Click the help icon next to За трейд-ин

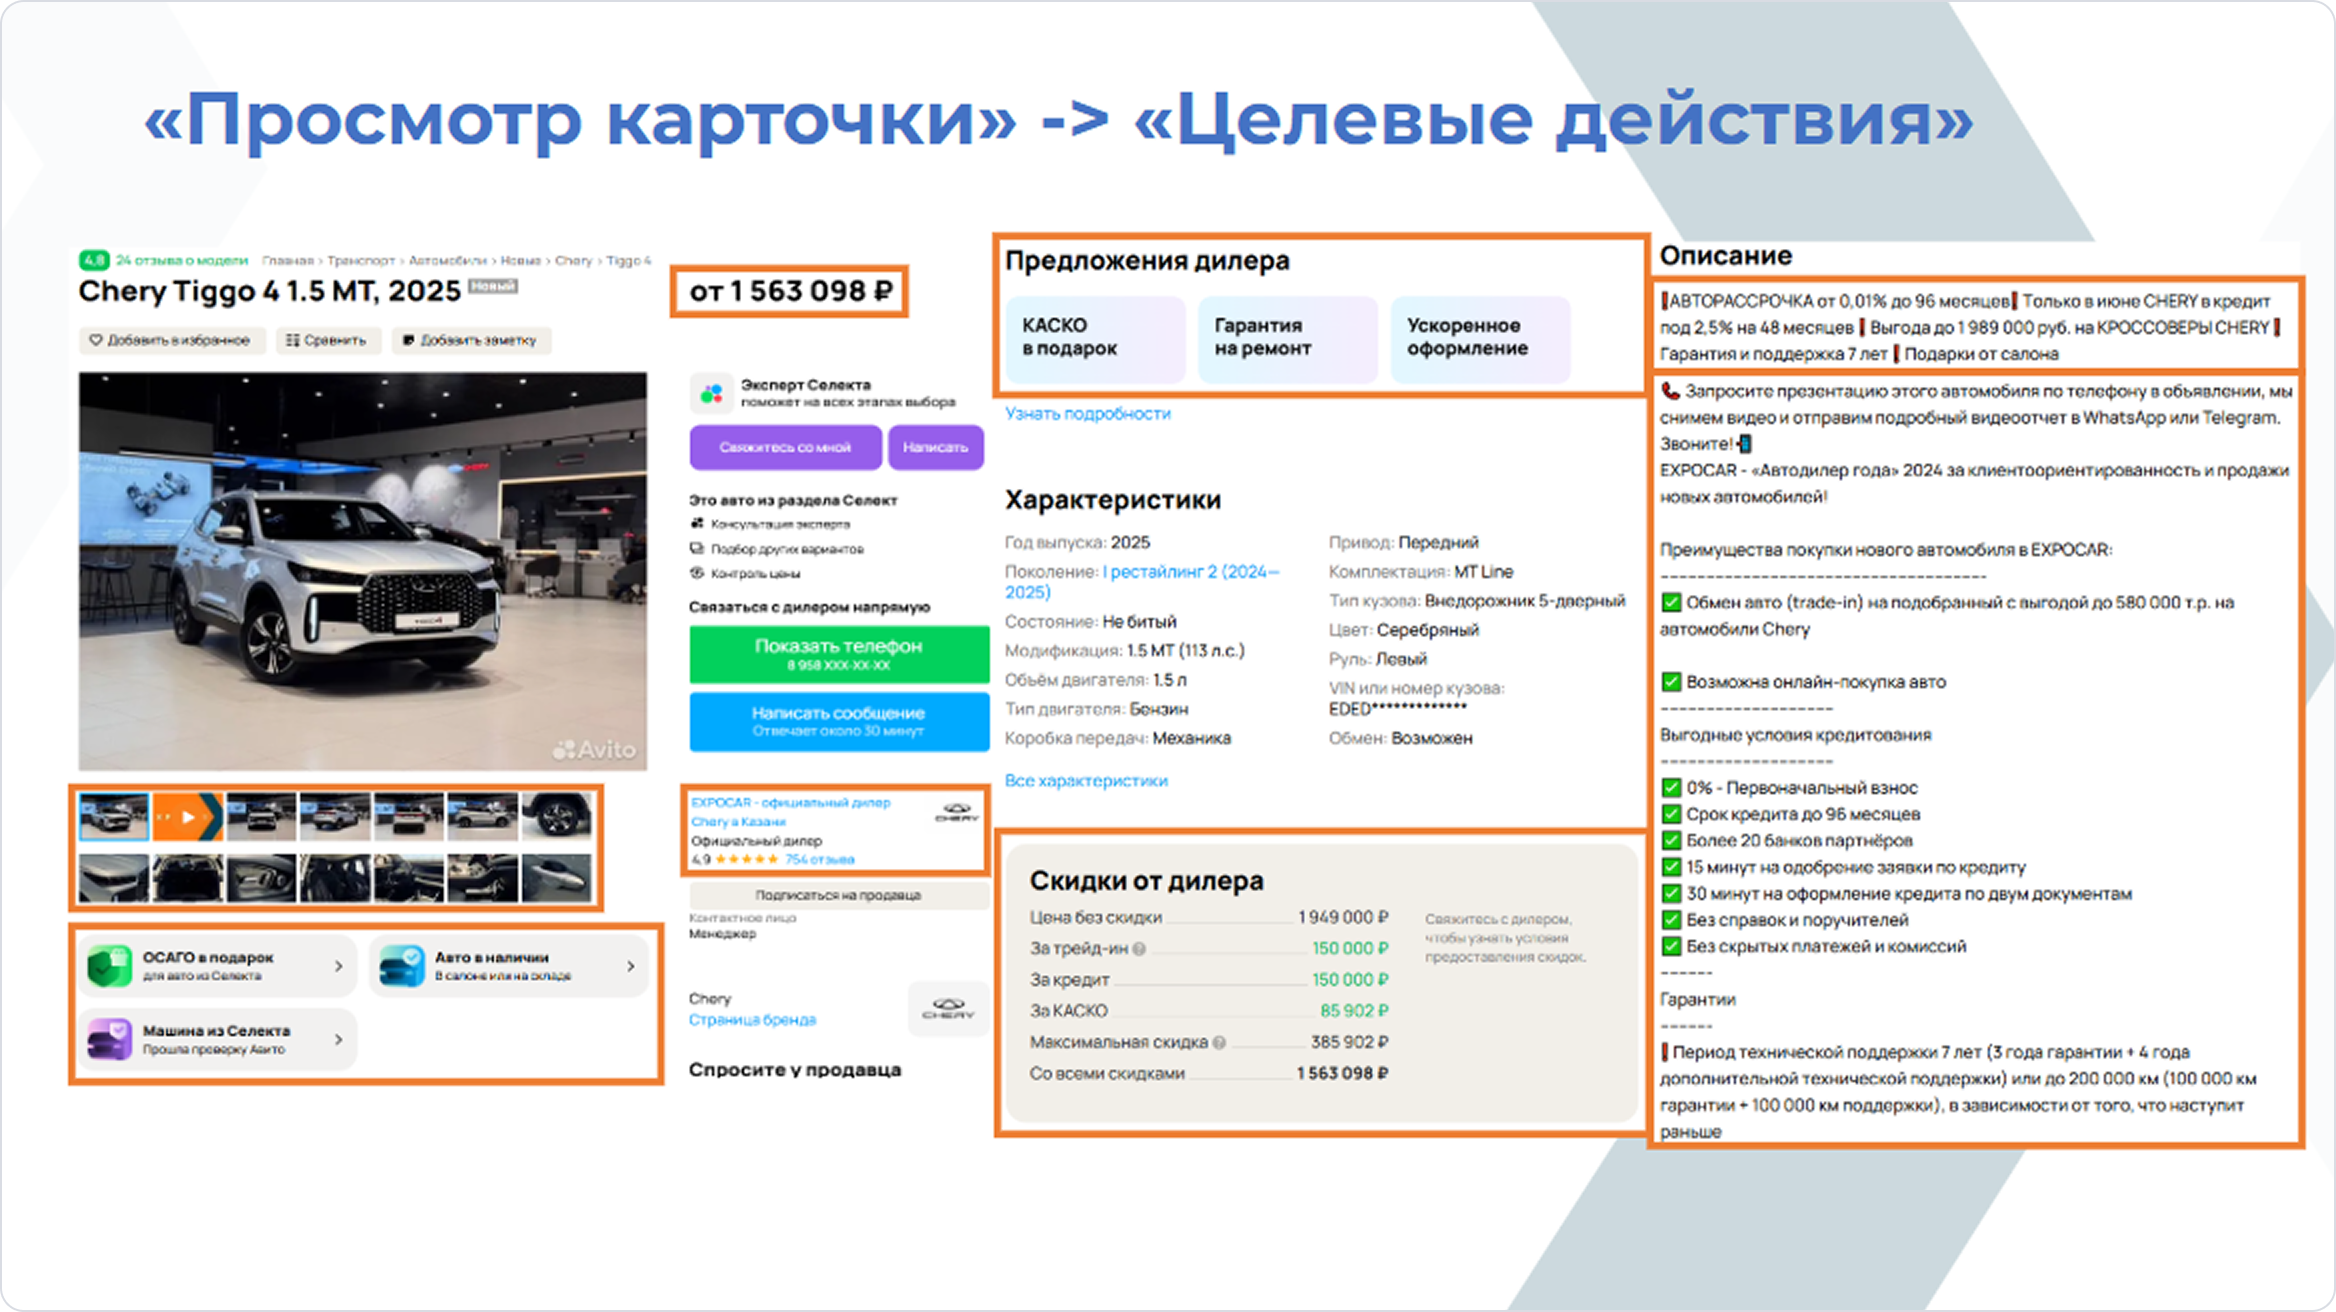(x=1139, y=949)
